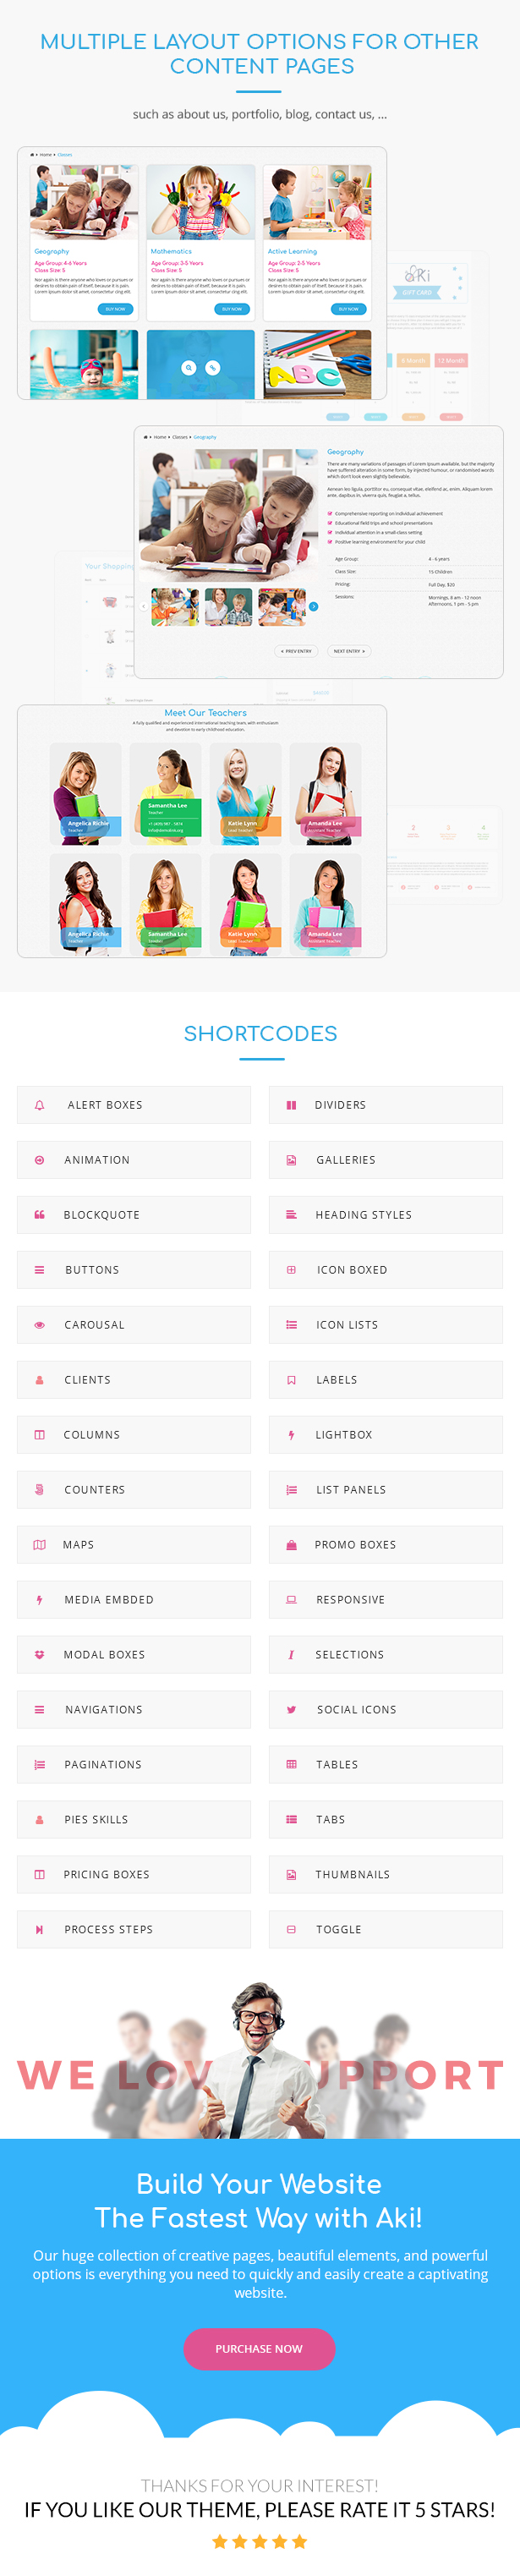Click the Purchase Now button
The image size is (520, 2576).
coord(259,2349)
